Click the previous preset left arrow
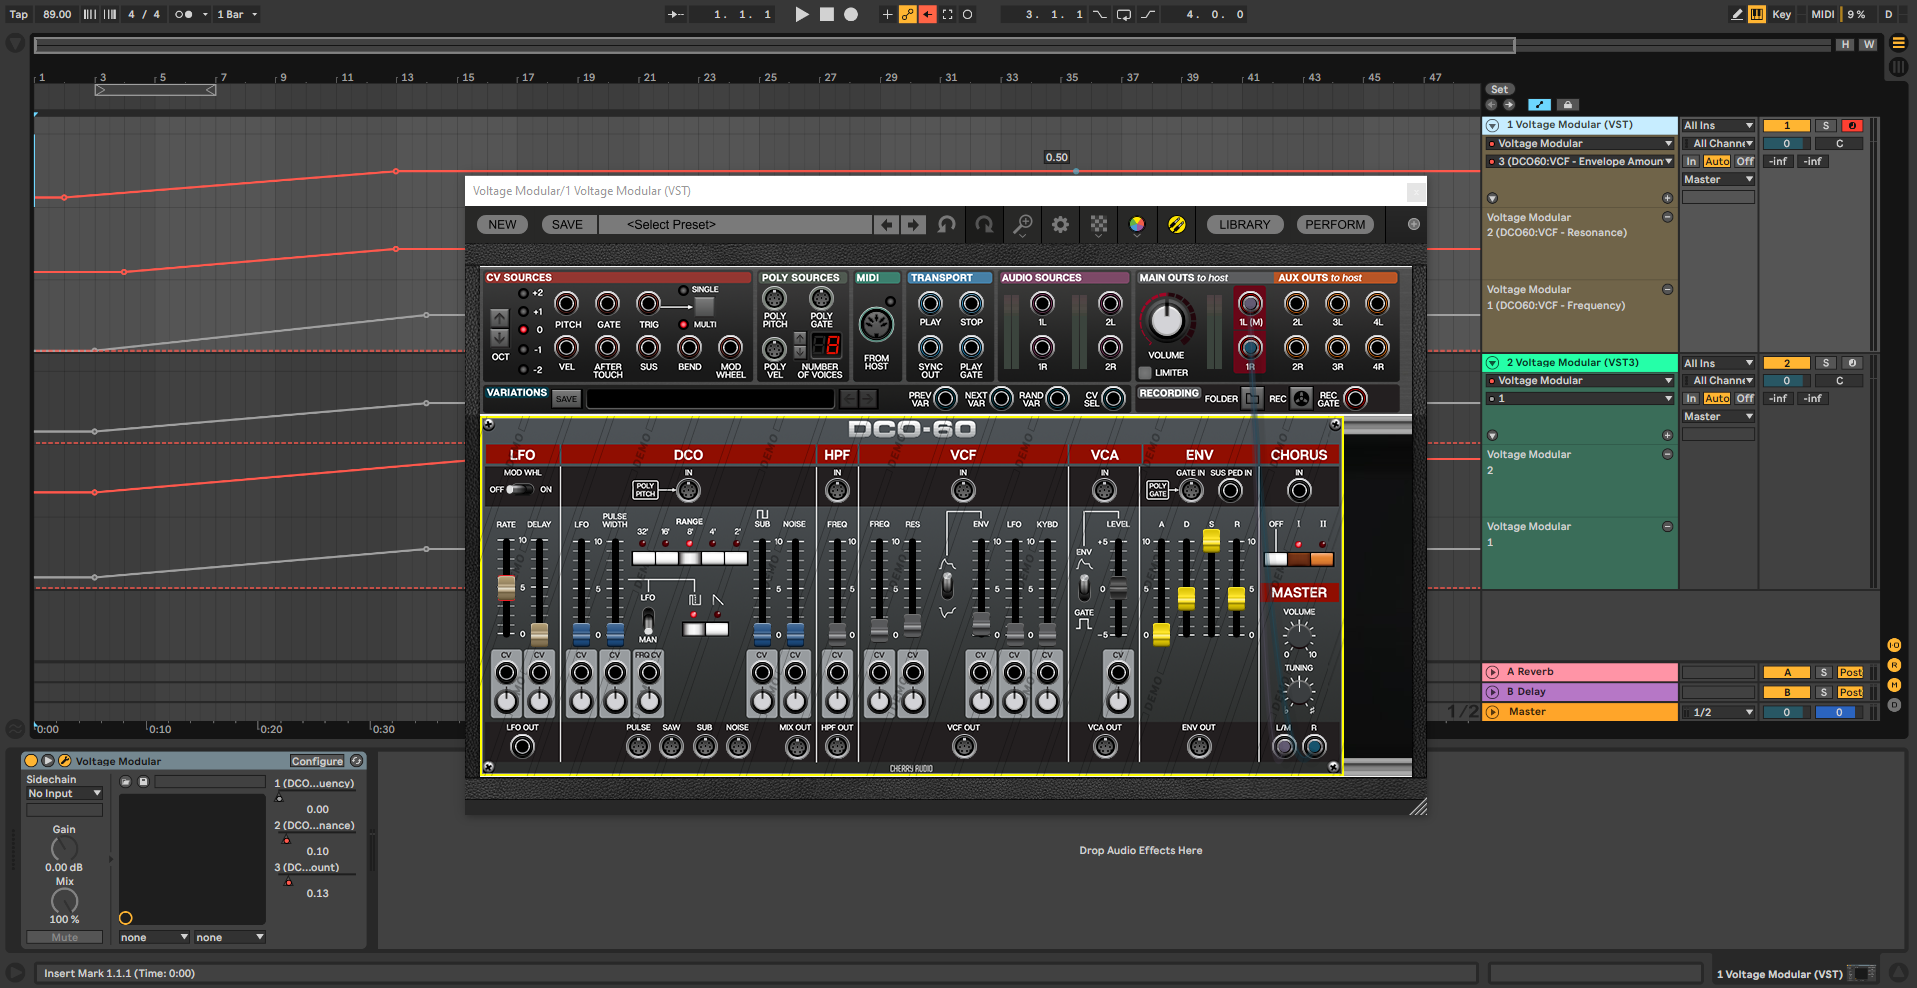The width and height of the screenshot is (1917, 988). click(x=887, y=225)
